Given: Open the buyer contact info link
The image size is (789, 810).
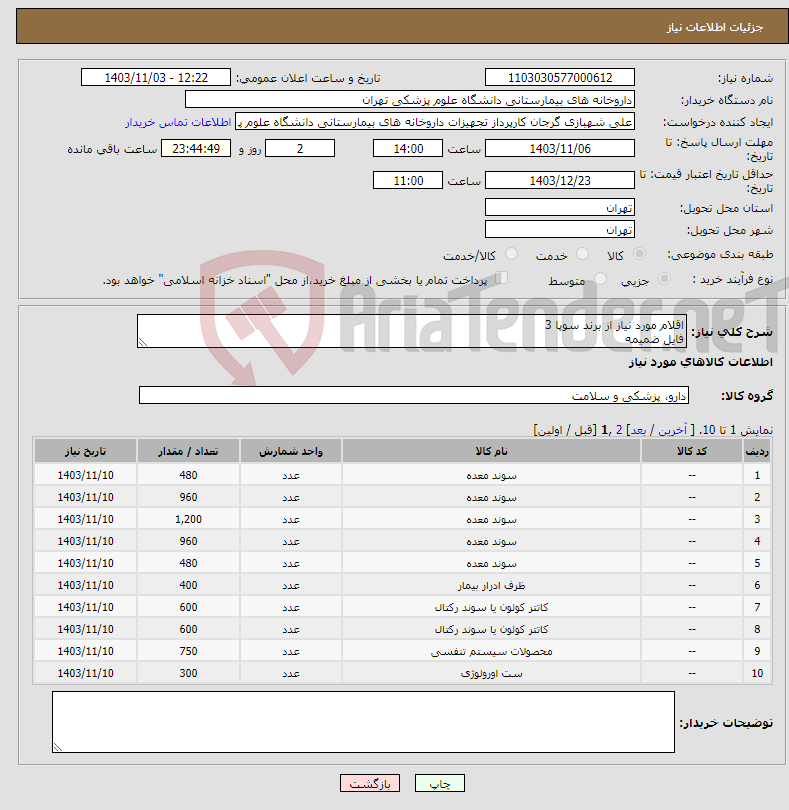Looking at the screenshot, I should coord(178,122).
